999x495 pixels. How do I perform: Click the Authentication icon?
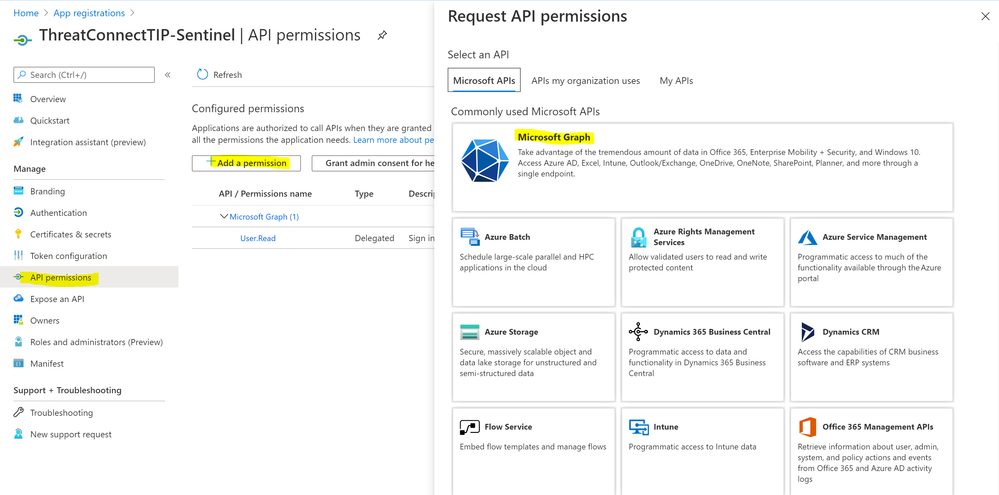tap(18, 213)
